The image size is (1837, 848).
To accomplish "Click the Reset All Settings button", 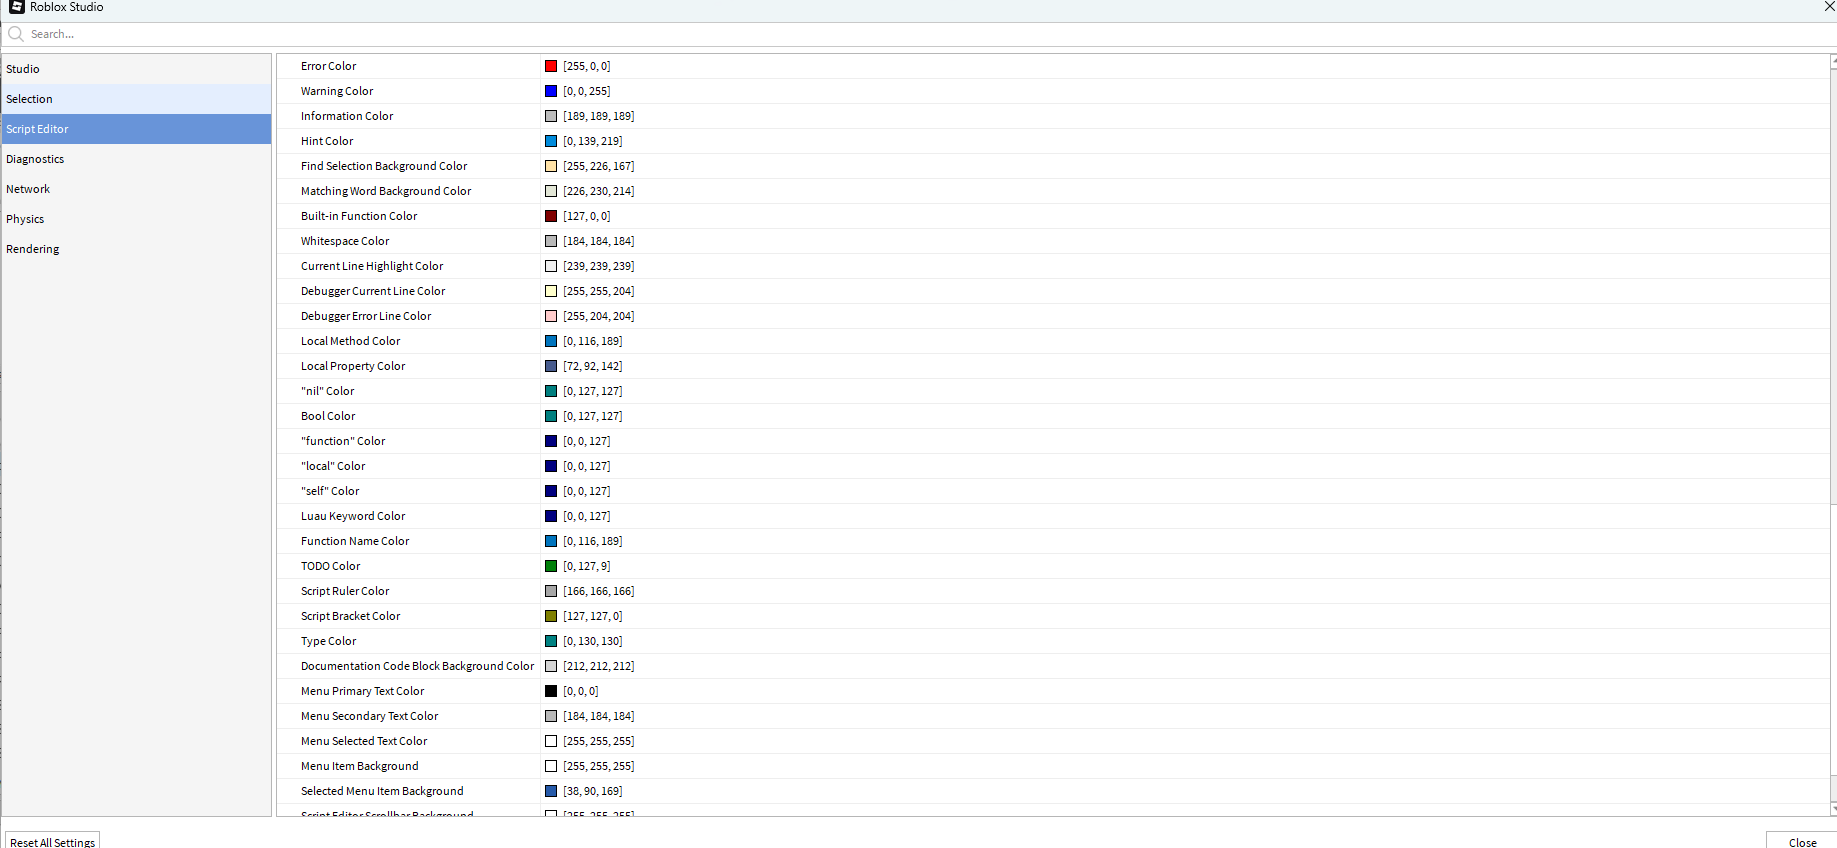I will point(53,841).
